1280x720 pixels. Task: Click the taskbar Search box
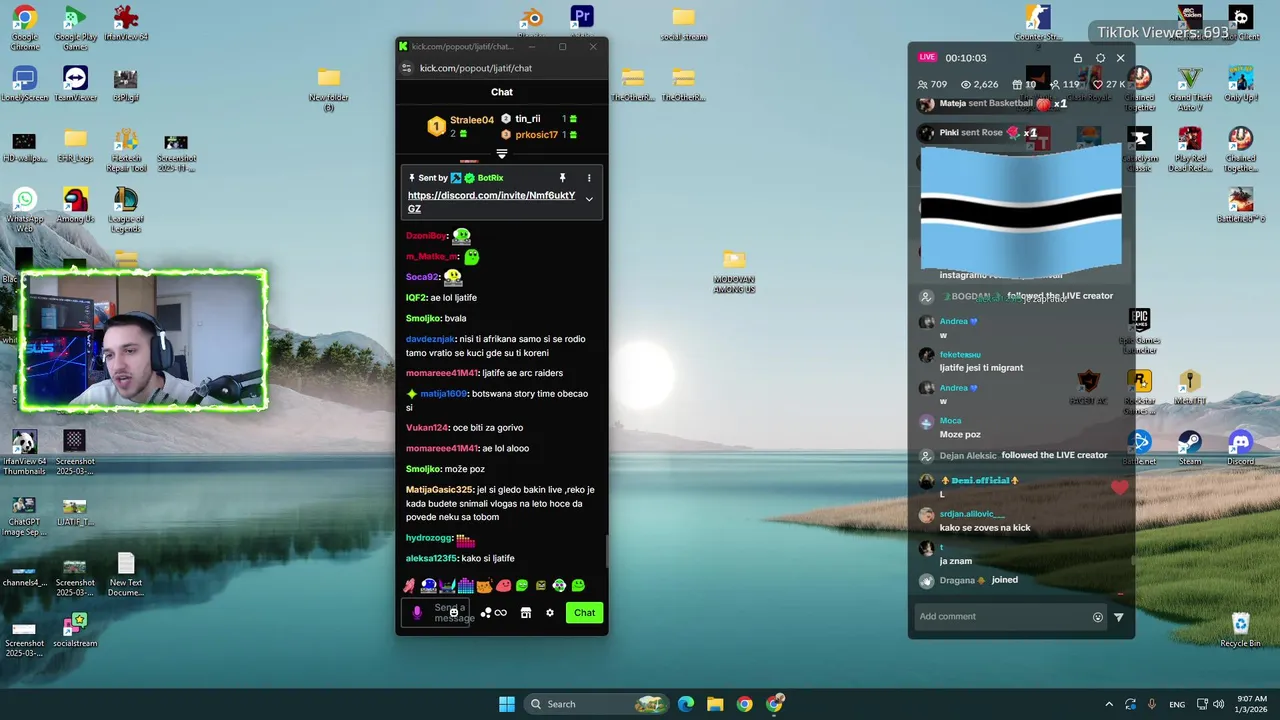point(596,704)
